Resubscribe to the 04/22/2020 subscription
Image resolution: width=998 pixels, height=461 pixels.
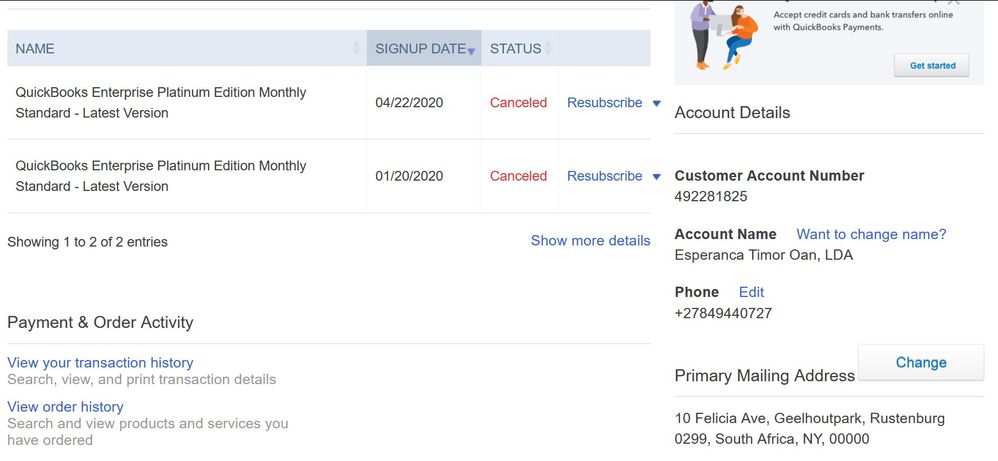coord(605,103)
